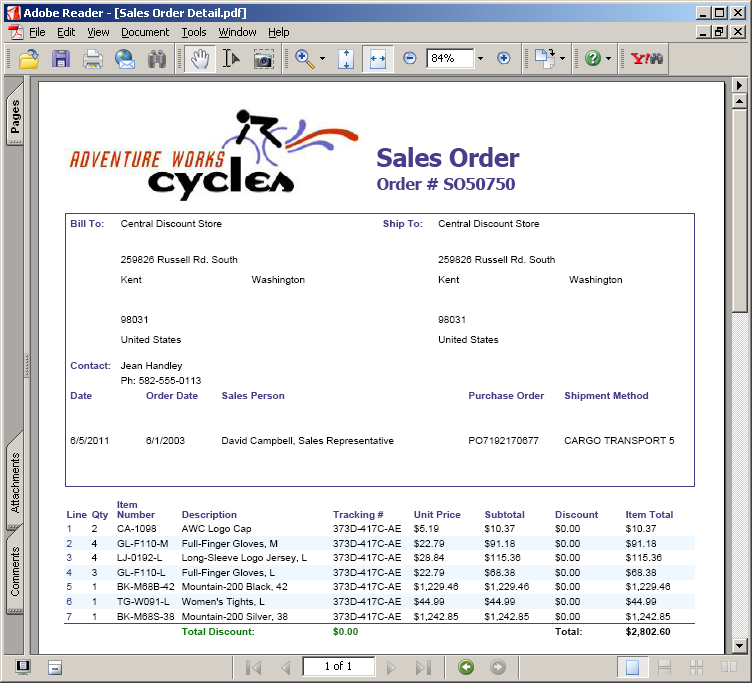Choose the Snapshot camera tool
Image resolution: width=752 pixels, height=683 pixels.
[263, 59]
